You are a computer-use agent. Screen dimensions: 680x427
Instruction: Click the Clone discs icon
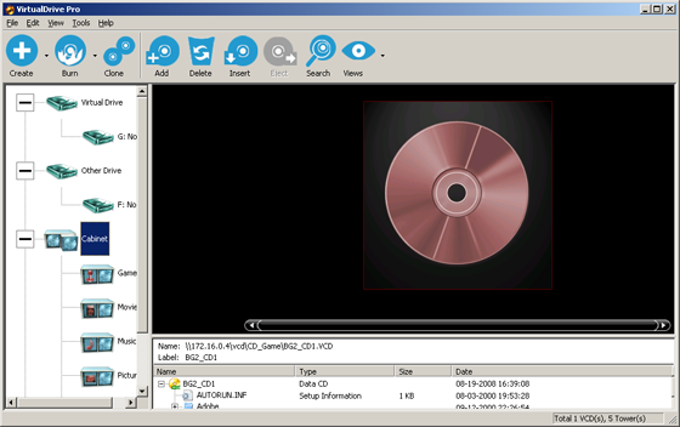[x=119, y=51]
